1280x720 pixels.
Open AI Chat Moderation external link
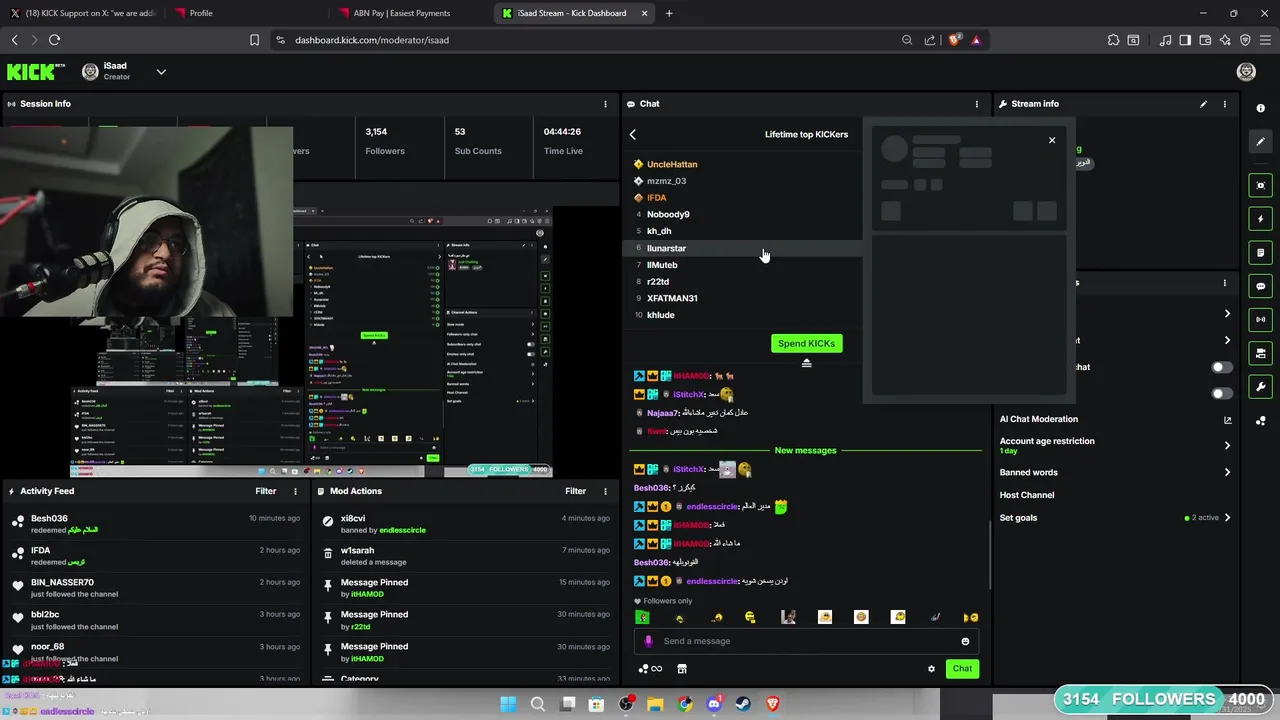coord(1227,420)
